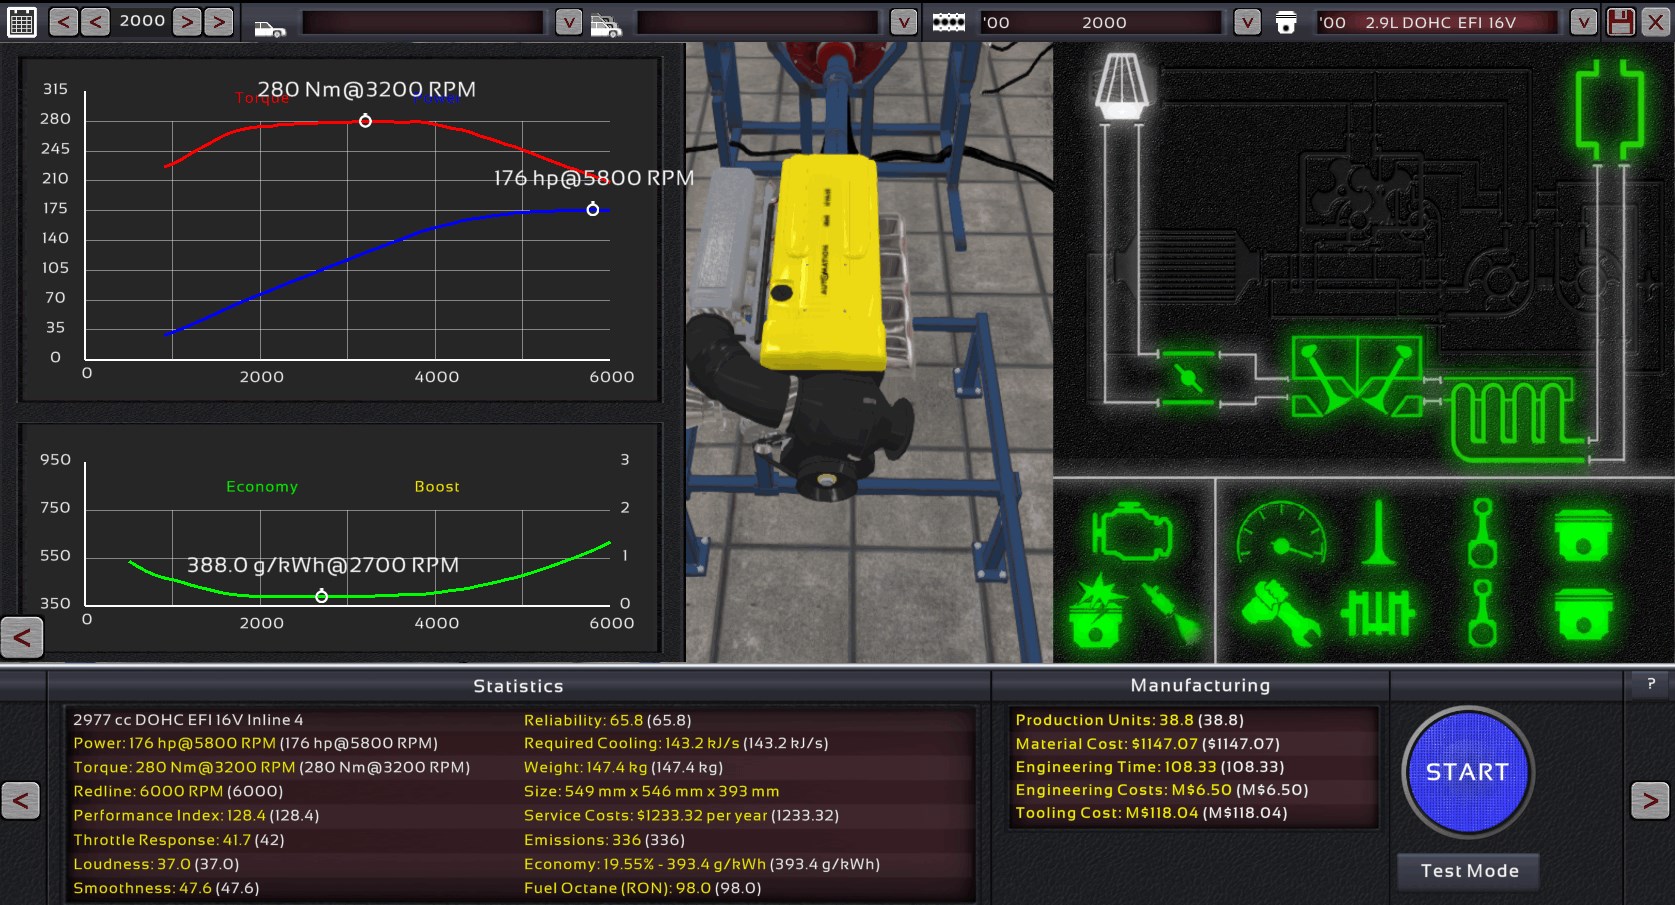
Task: Click the Performance Index: 128.4 stat
Action: click(x=196, y=815)
